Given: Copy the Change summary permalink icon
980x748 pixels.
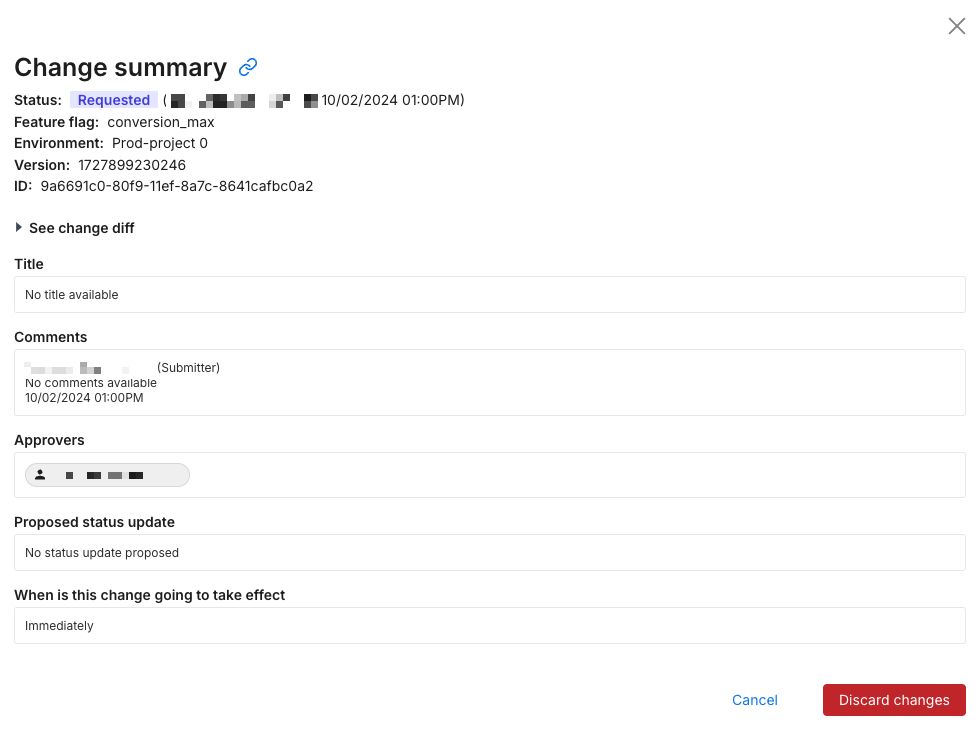Looking at the screenshot, I should pyautogui.click(x=248, y=67).
